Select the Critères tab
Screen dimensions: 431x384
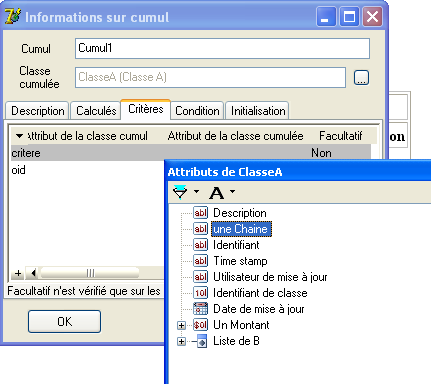[146, 109]
